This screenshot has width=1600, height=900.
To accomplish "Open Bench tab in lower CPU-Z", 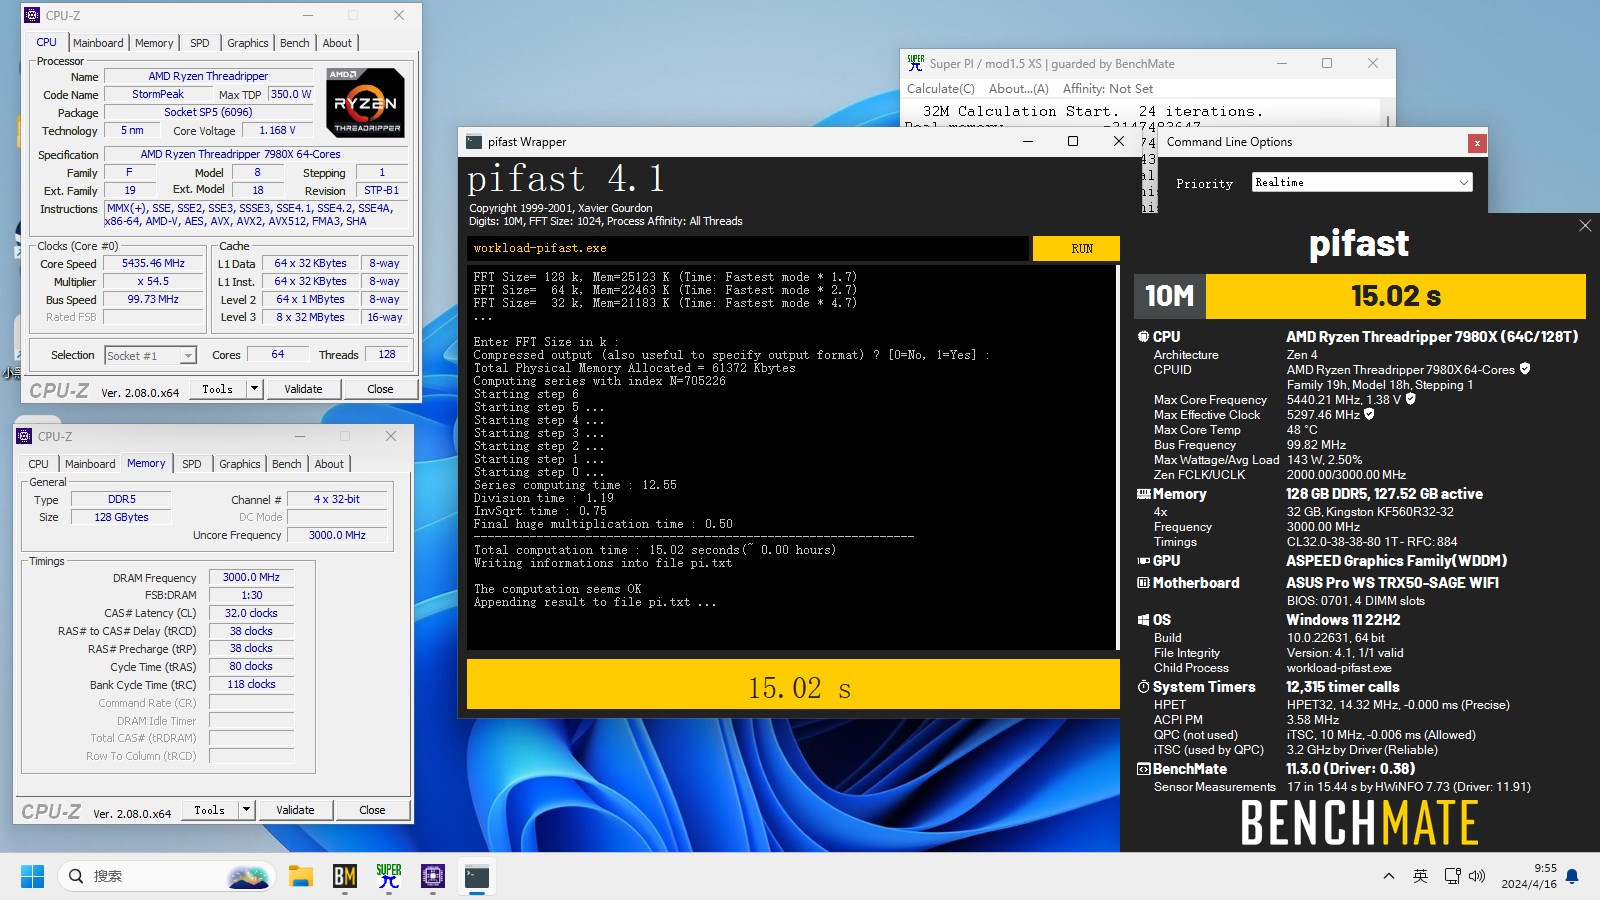I will point(286,464).
